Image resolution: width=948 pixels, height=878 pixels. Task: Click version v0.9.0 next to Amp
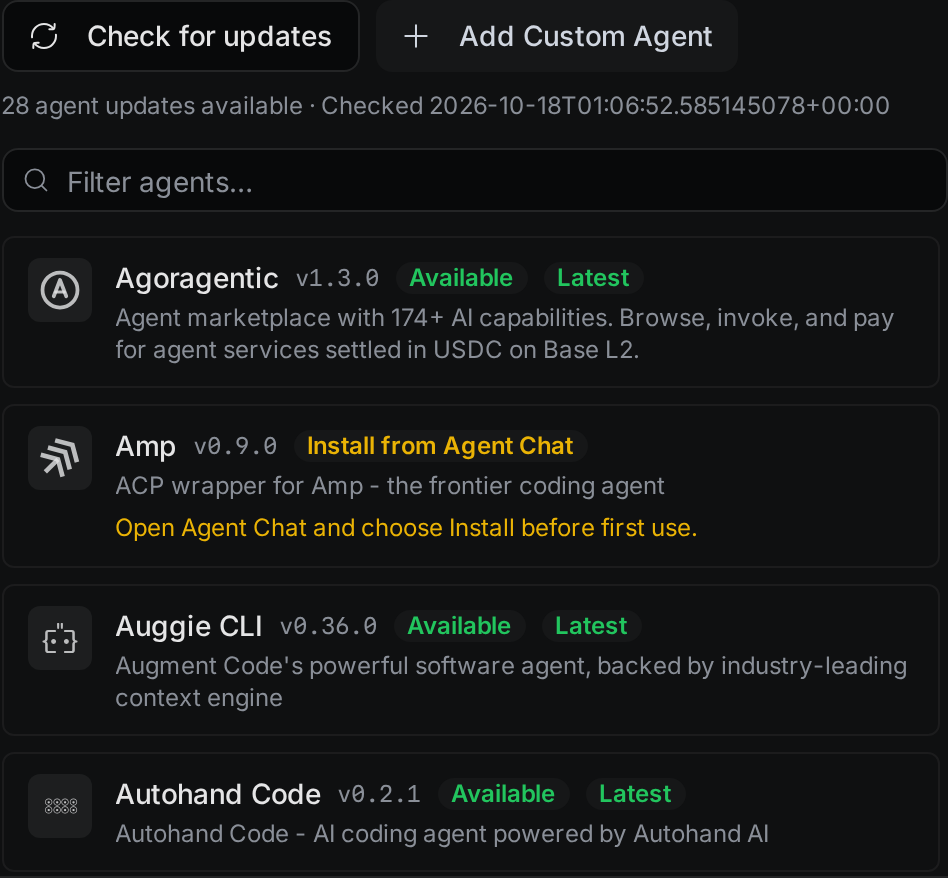tap(235, 447)
